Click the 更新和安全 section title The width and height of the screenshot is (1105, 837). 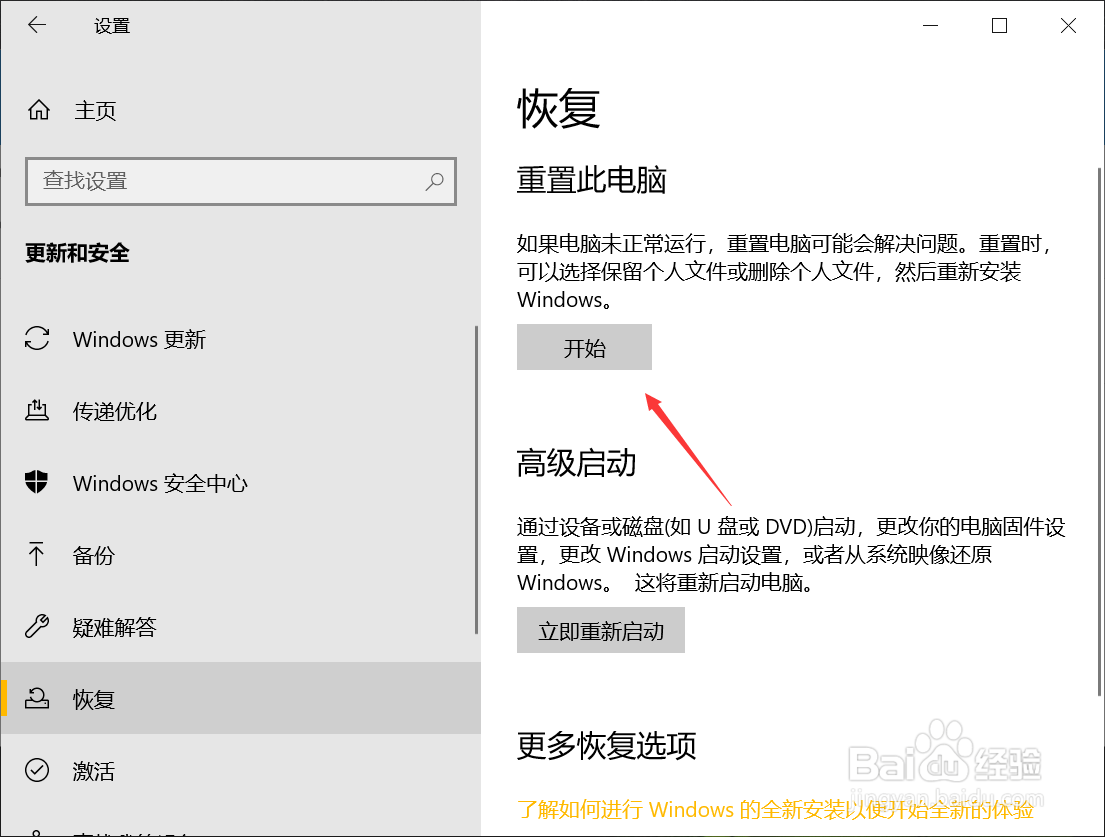[78, 252]
